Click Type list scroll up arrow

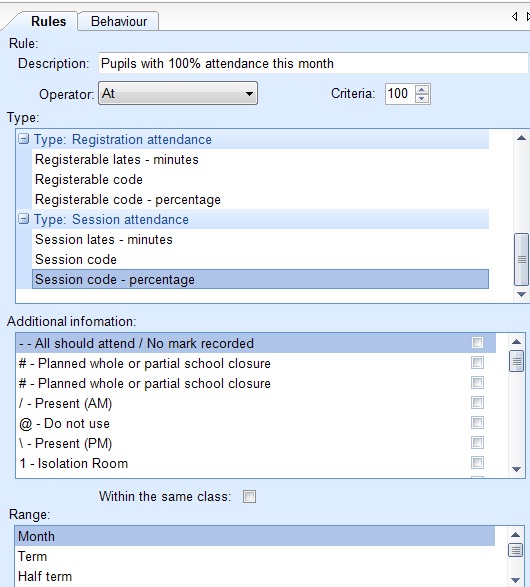pyautogui.click(x=521, y=138)
